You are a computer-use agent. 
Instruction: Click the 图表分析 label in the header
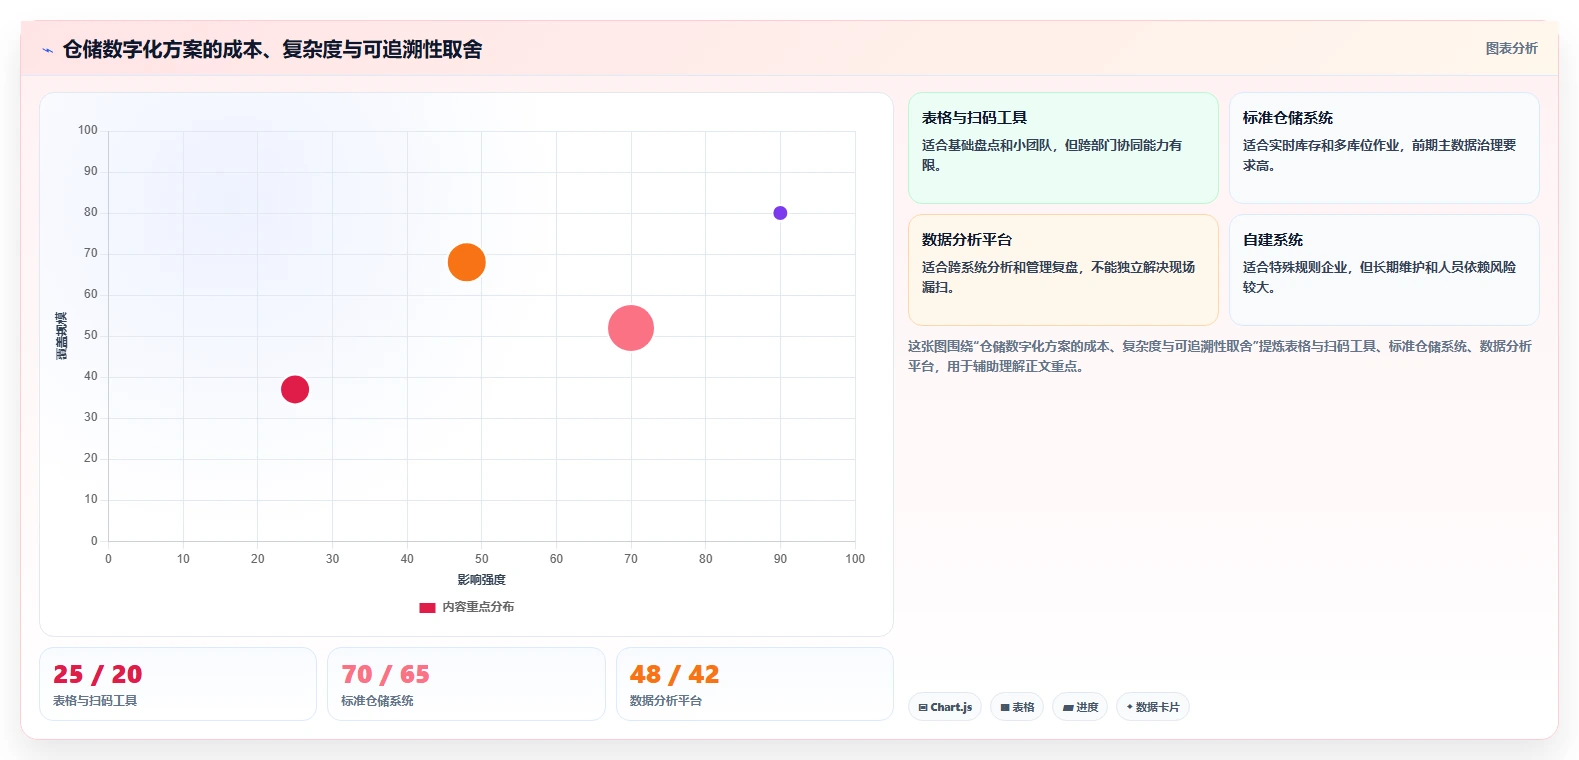(1511, 48)
